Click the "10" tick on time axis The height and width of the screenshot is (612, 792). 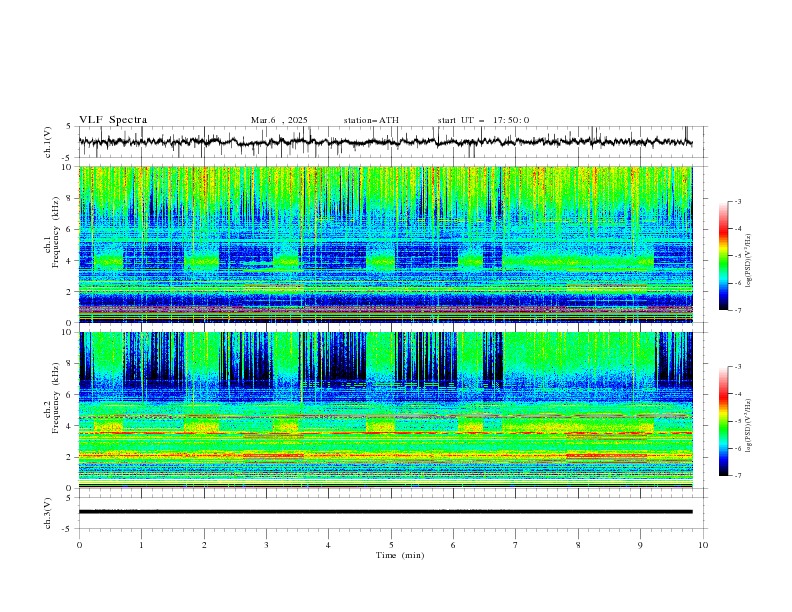point(703,545)
